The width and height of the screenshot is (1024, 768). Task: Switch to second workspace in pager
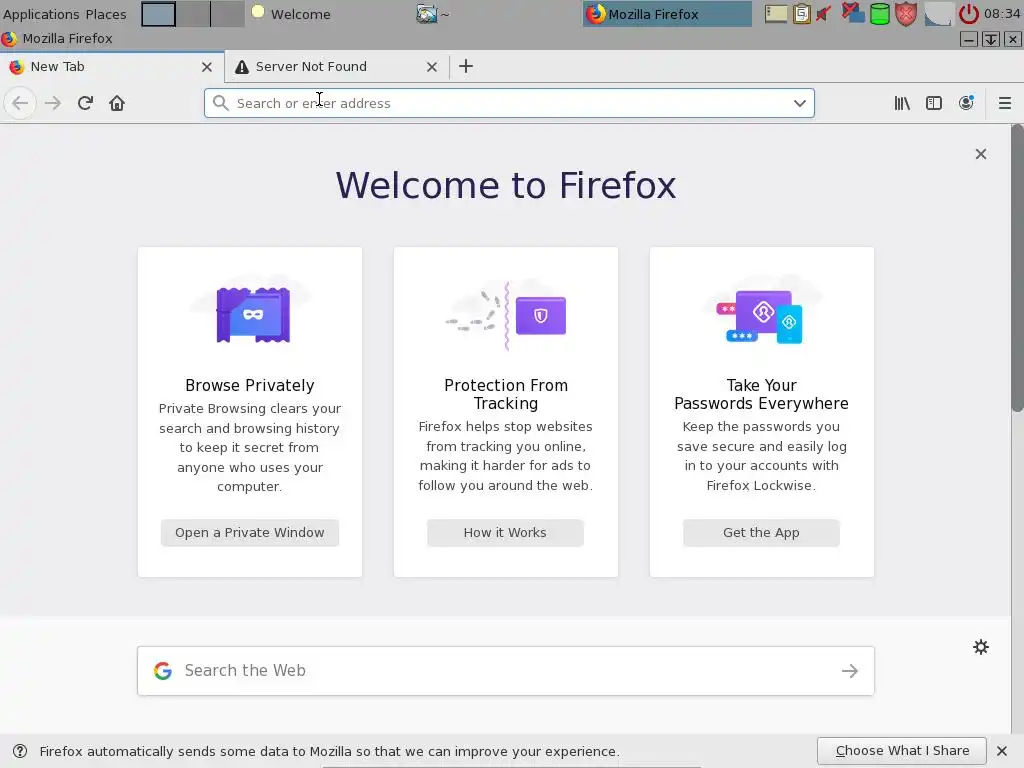tap(193, 14)
